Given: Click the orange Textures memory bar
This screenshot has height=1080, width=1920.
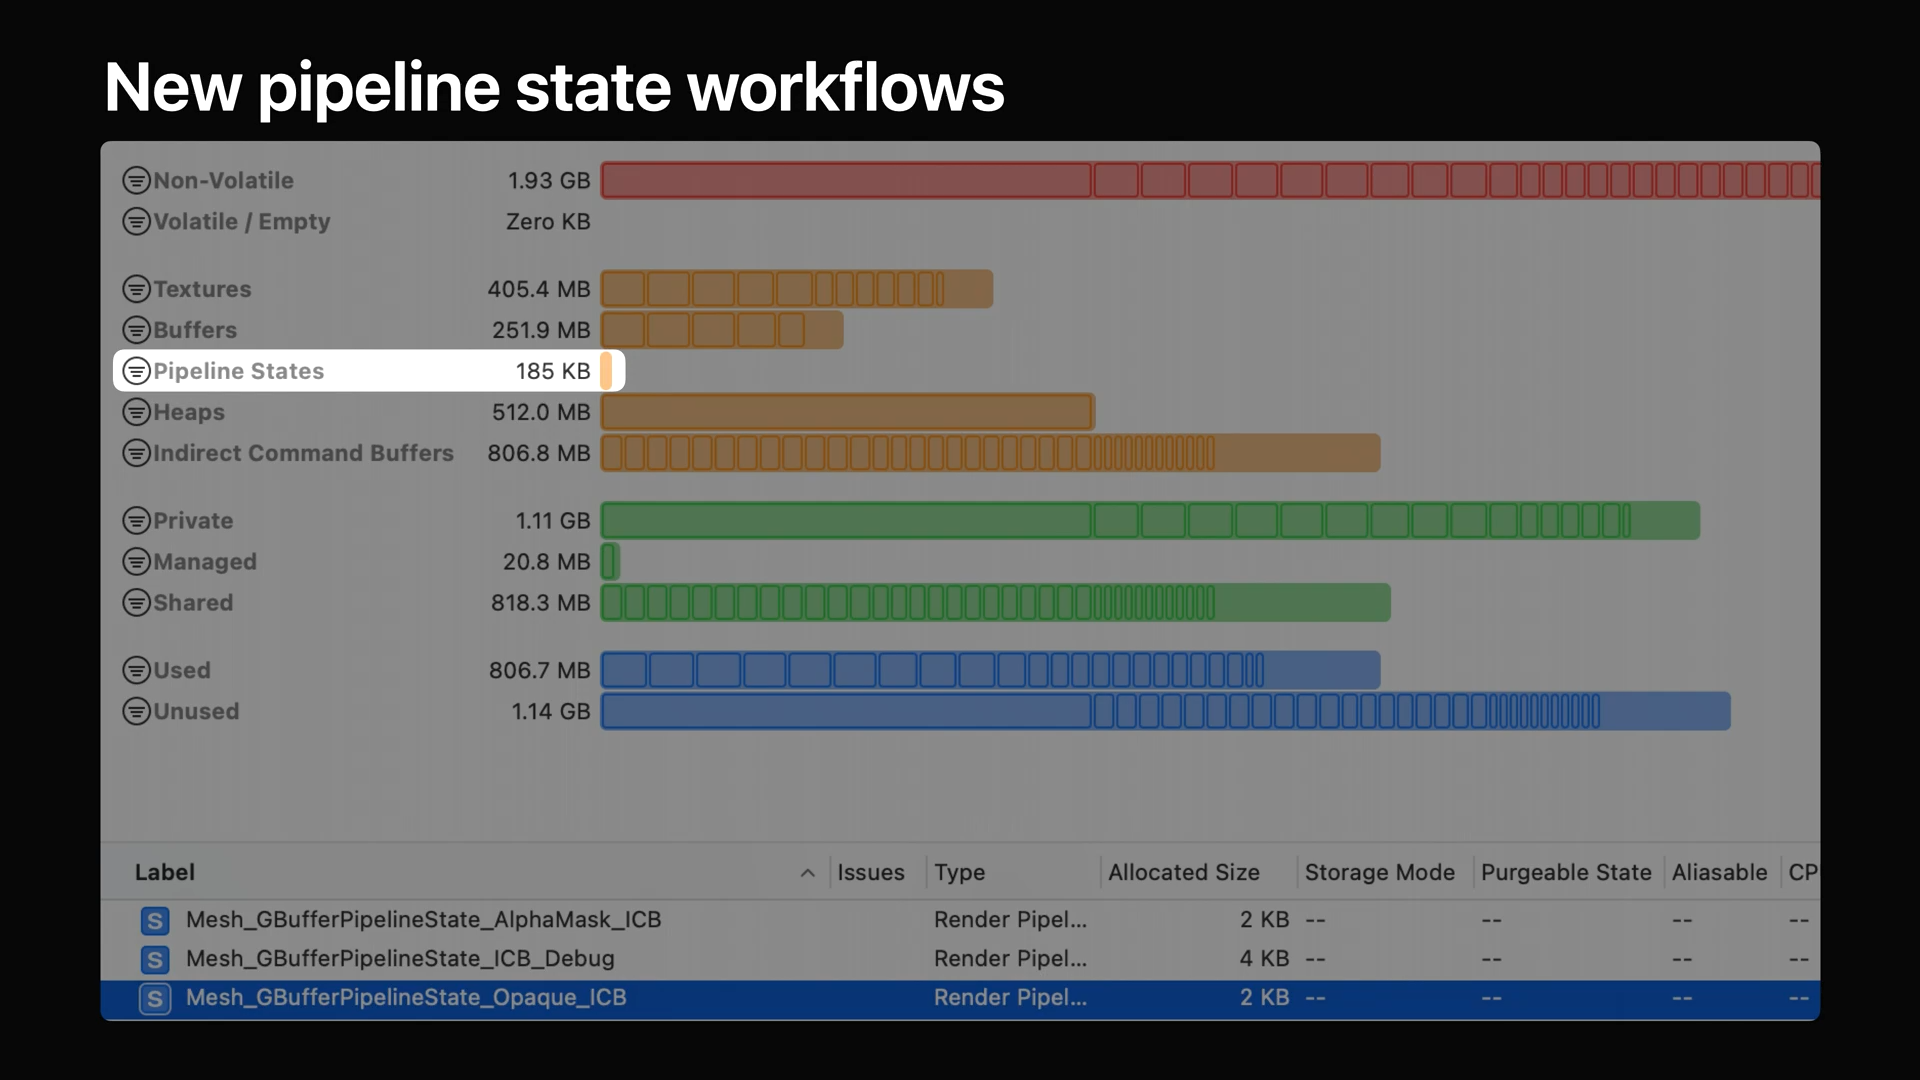Looking at the screenshot, I should [796, 289].
